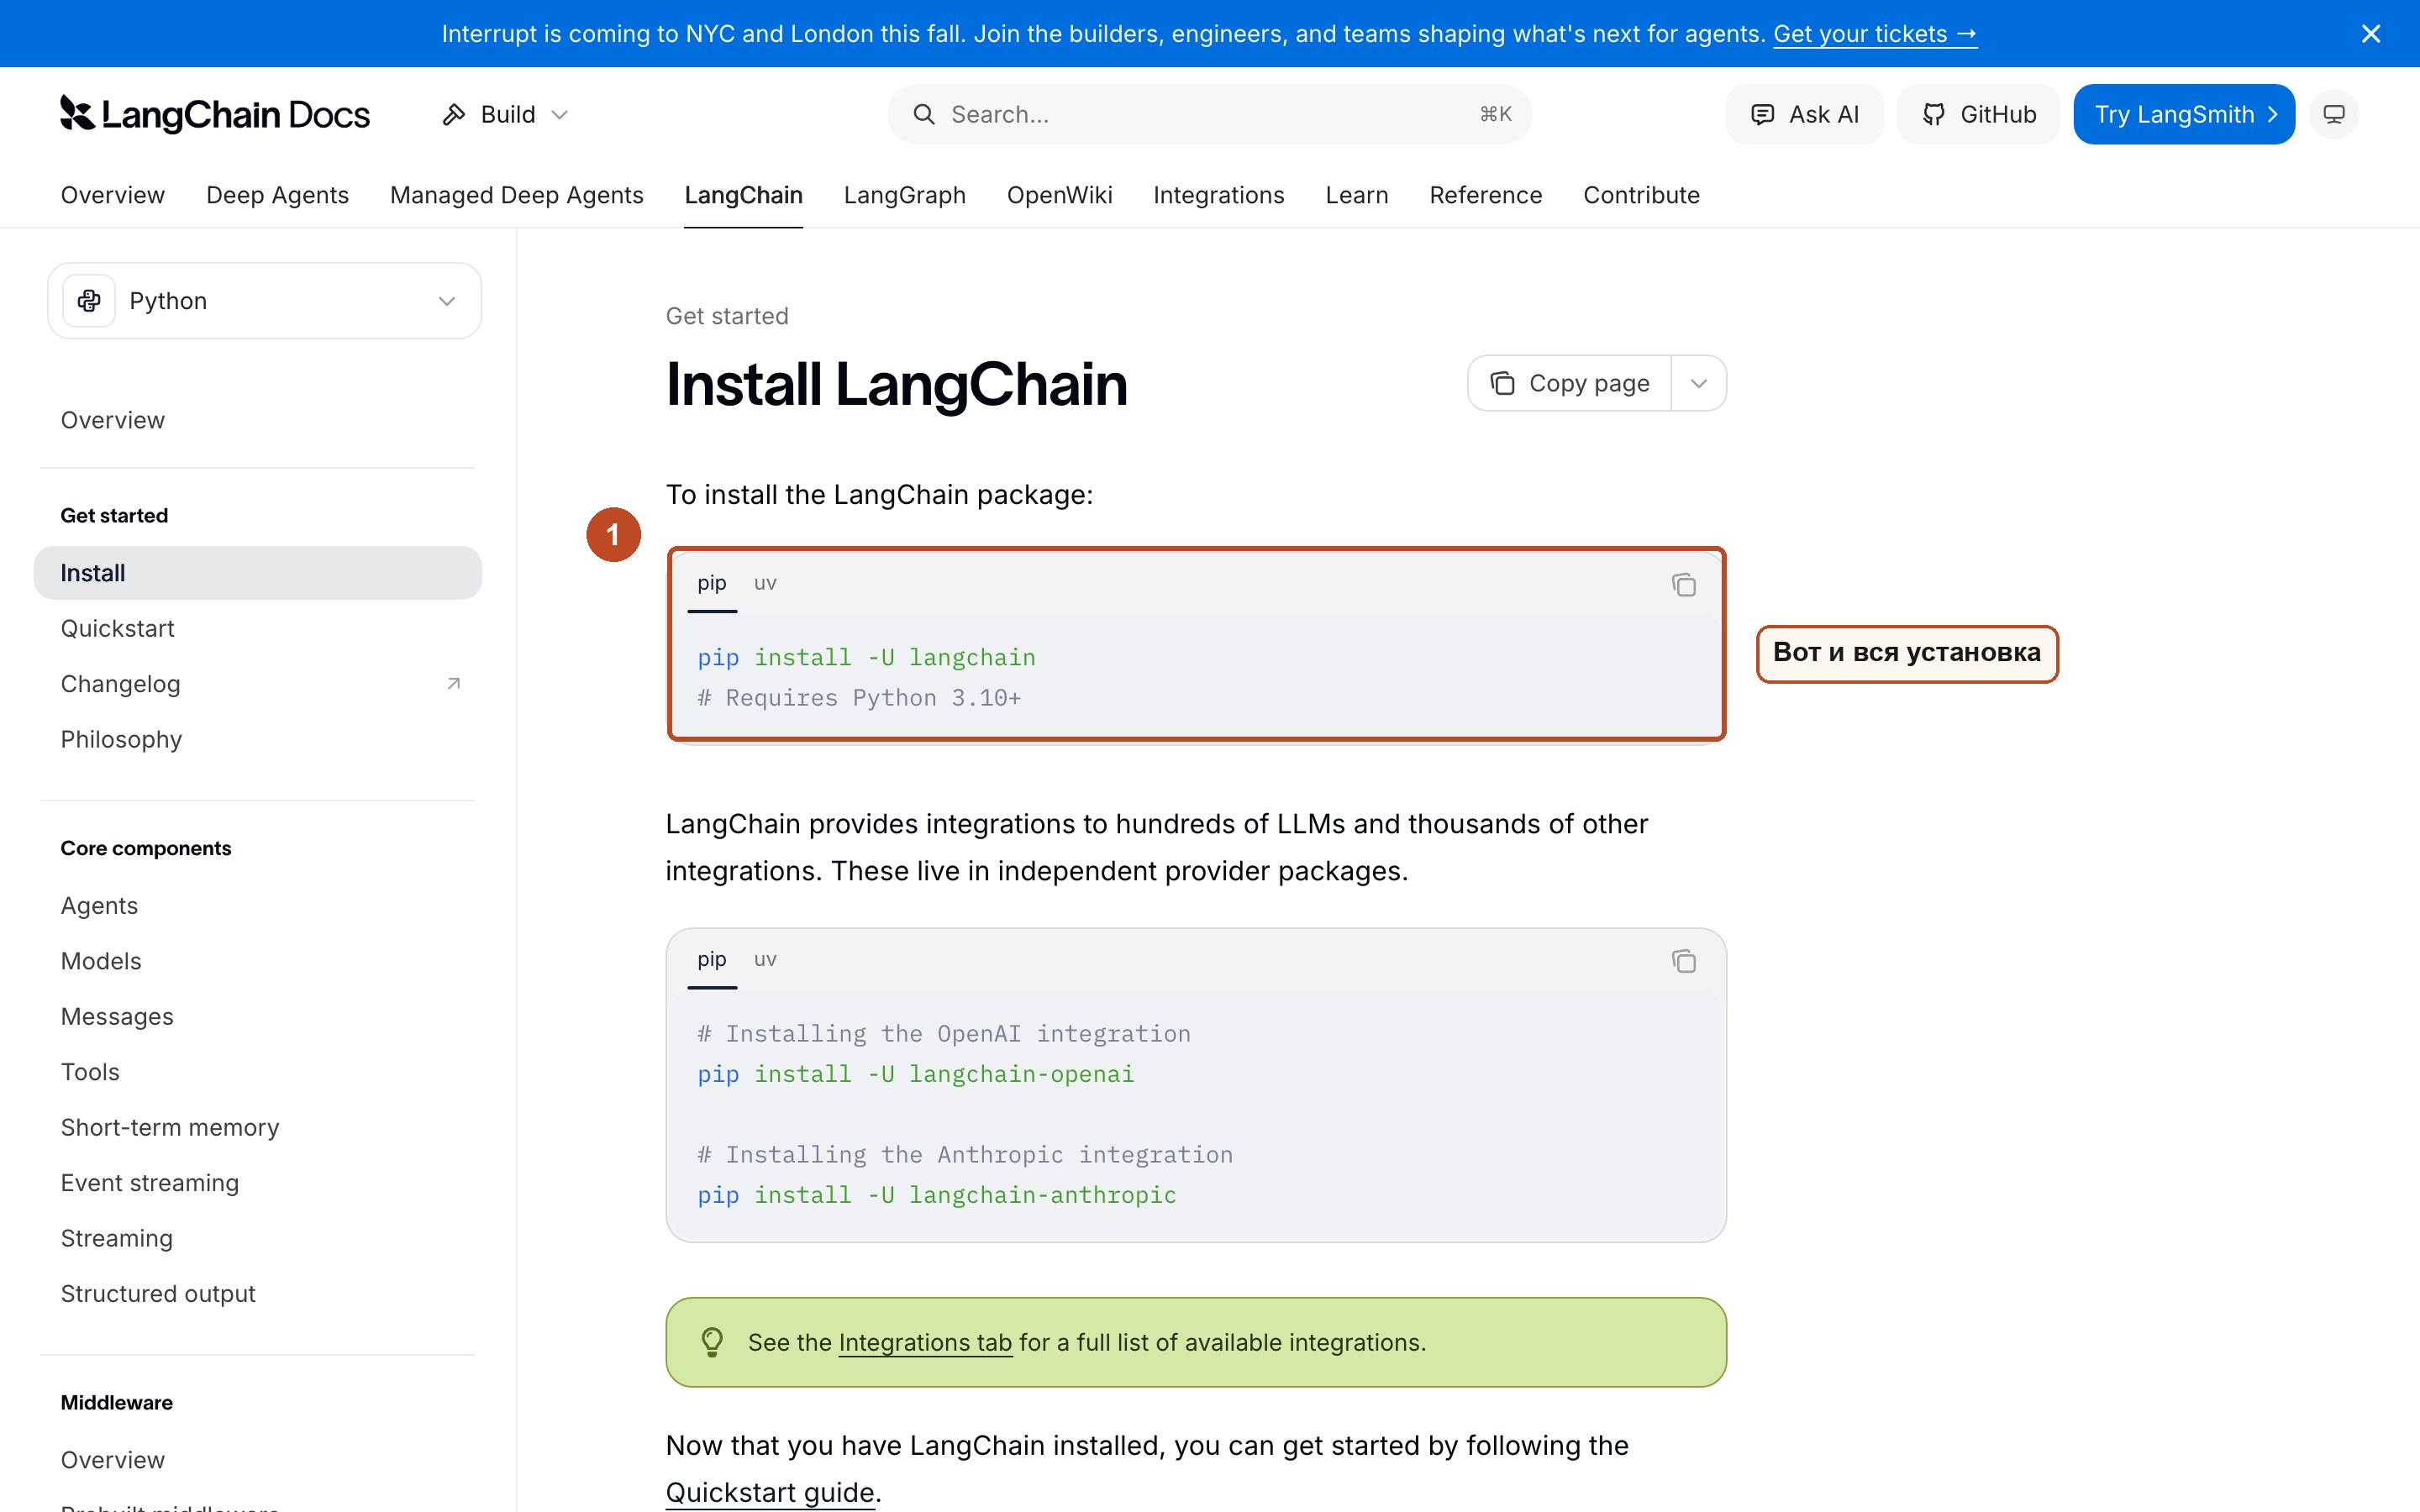Switch to the Reference tab
Screen dimensions: 2420x1512
[1485, 195]
